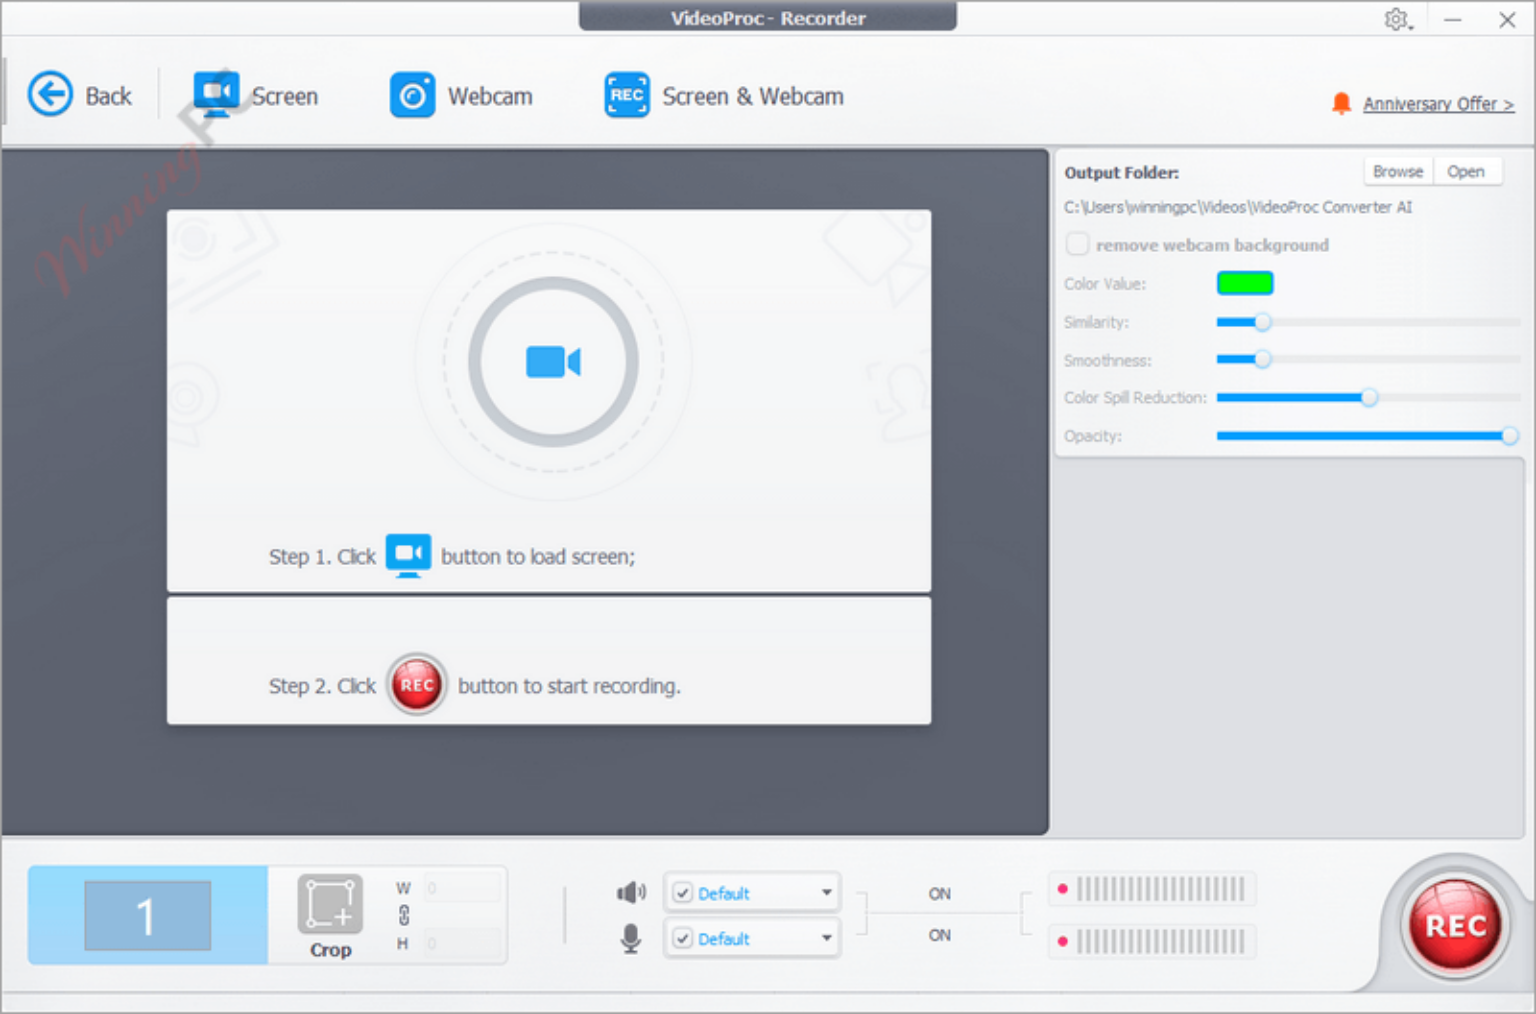The height and width of the screenshot is (1014, 1536).
Task: Open the settings gear menu
Action: pyautogui.click(x=1397, y=19)
